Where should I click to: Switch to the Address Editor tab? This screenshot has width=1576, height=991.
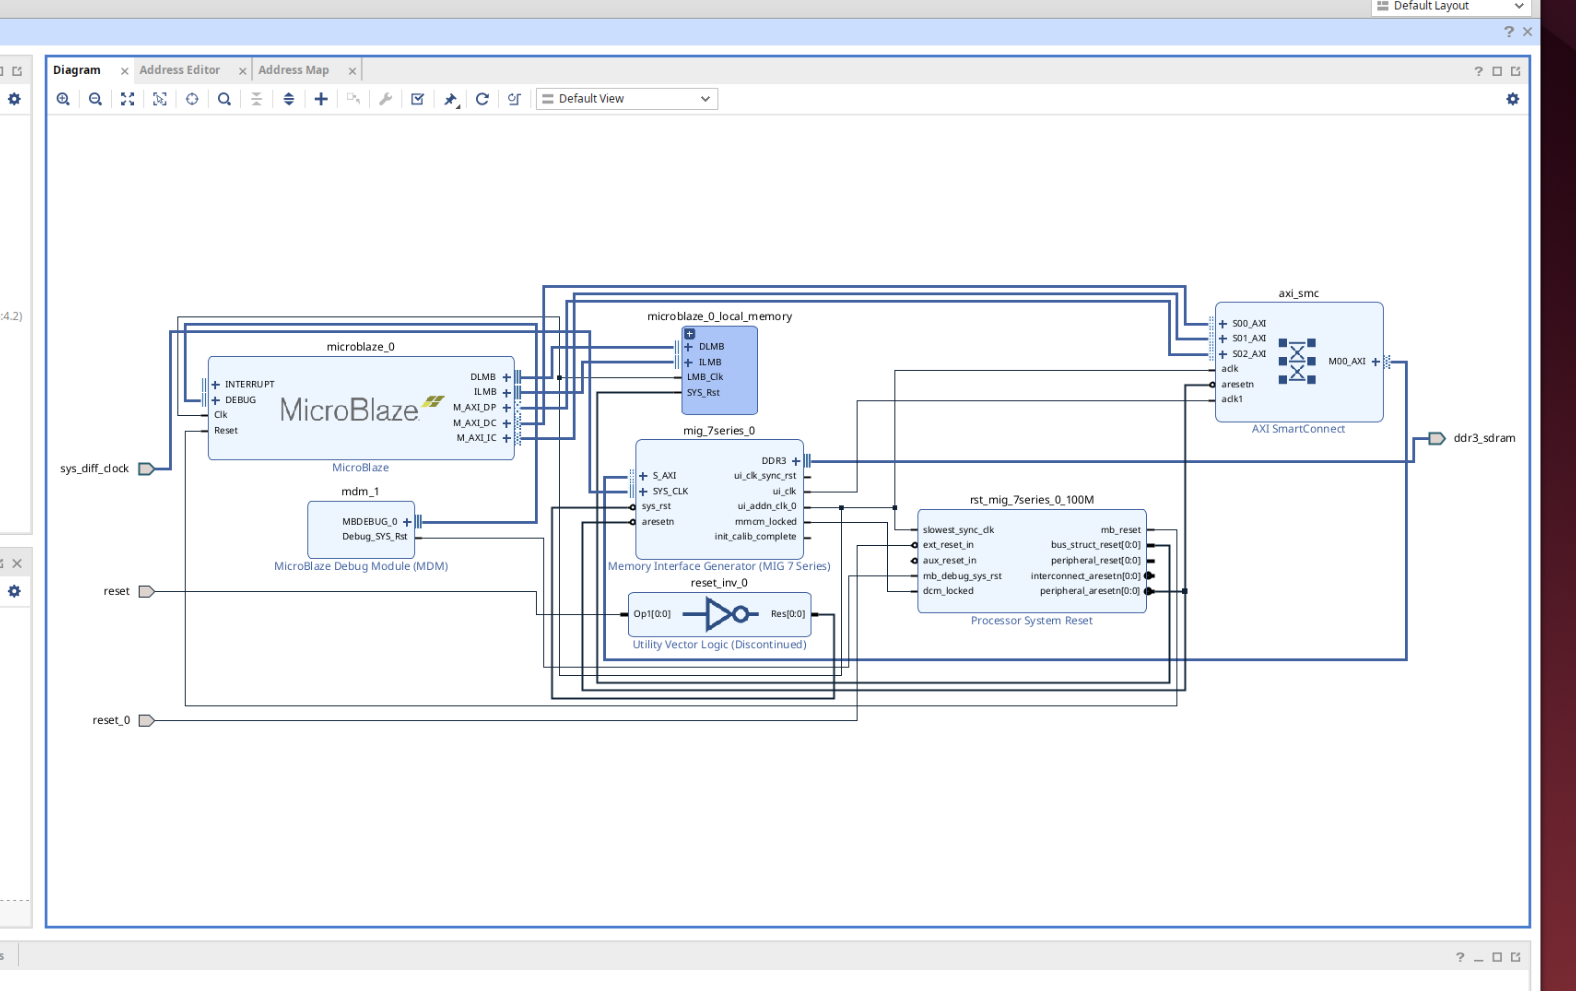(x=180, y=70)
